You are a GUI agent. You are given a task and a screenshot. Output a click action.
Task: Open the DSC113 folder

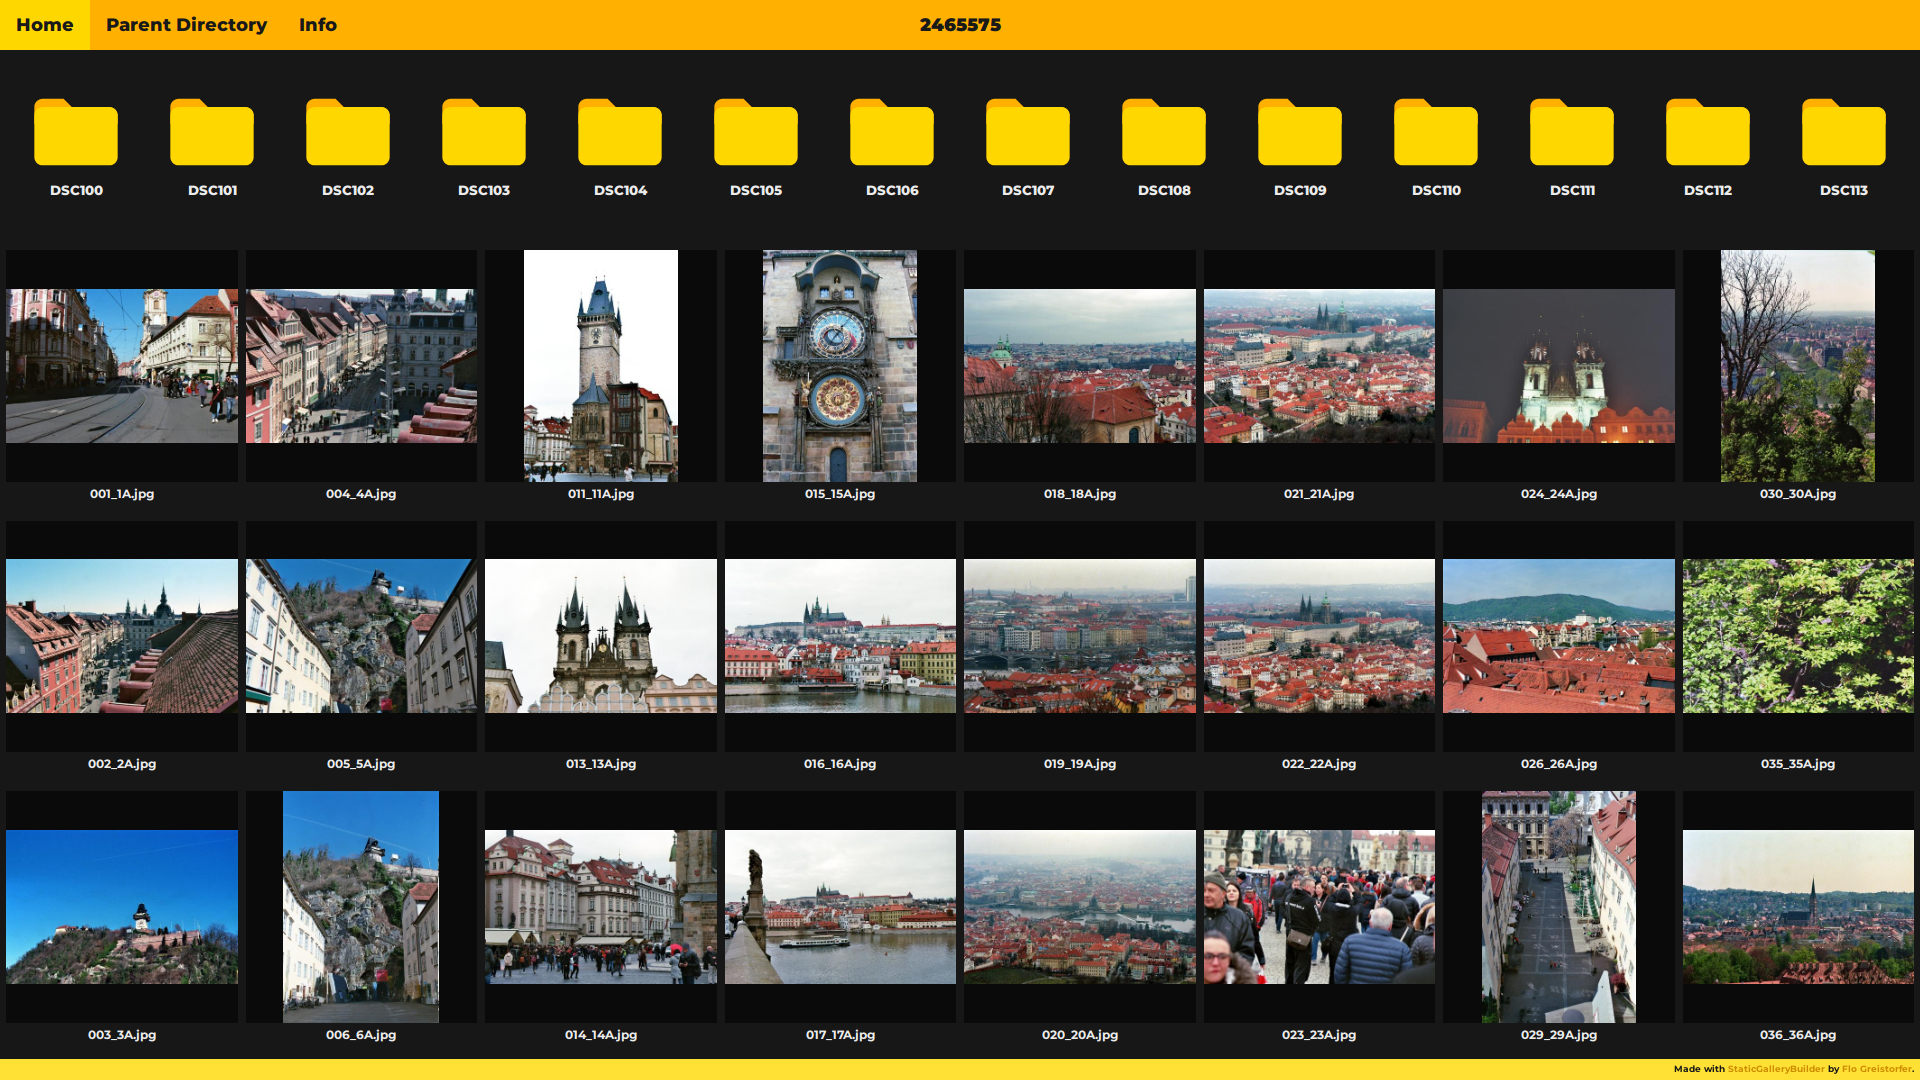click(1844, 133)
